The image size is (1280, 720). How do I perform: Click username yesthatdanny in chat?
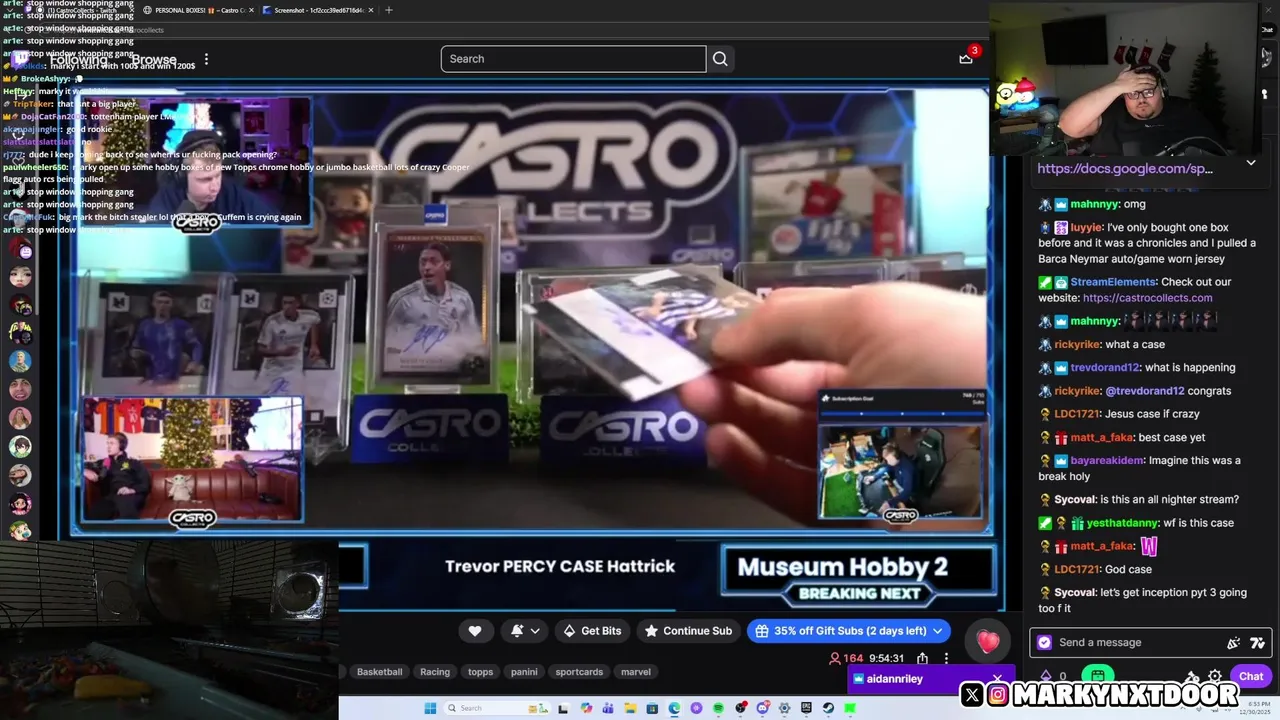point(1123,523)
